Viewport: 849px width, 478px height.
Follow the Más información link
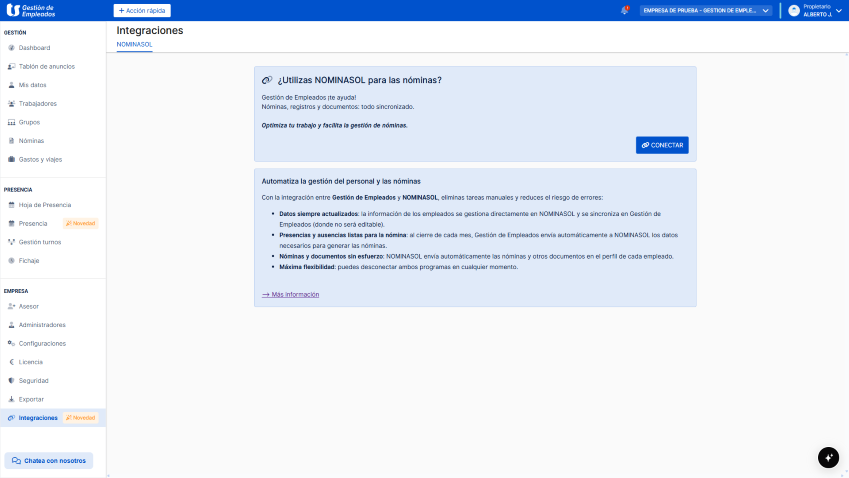291,295
